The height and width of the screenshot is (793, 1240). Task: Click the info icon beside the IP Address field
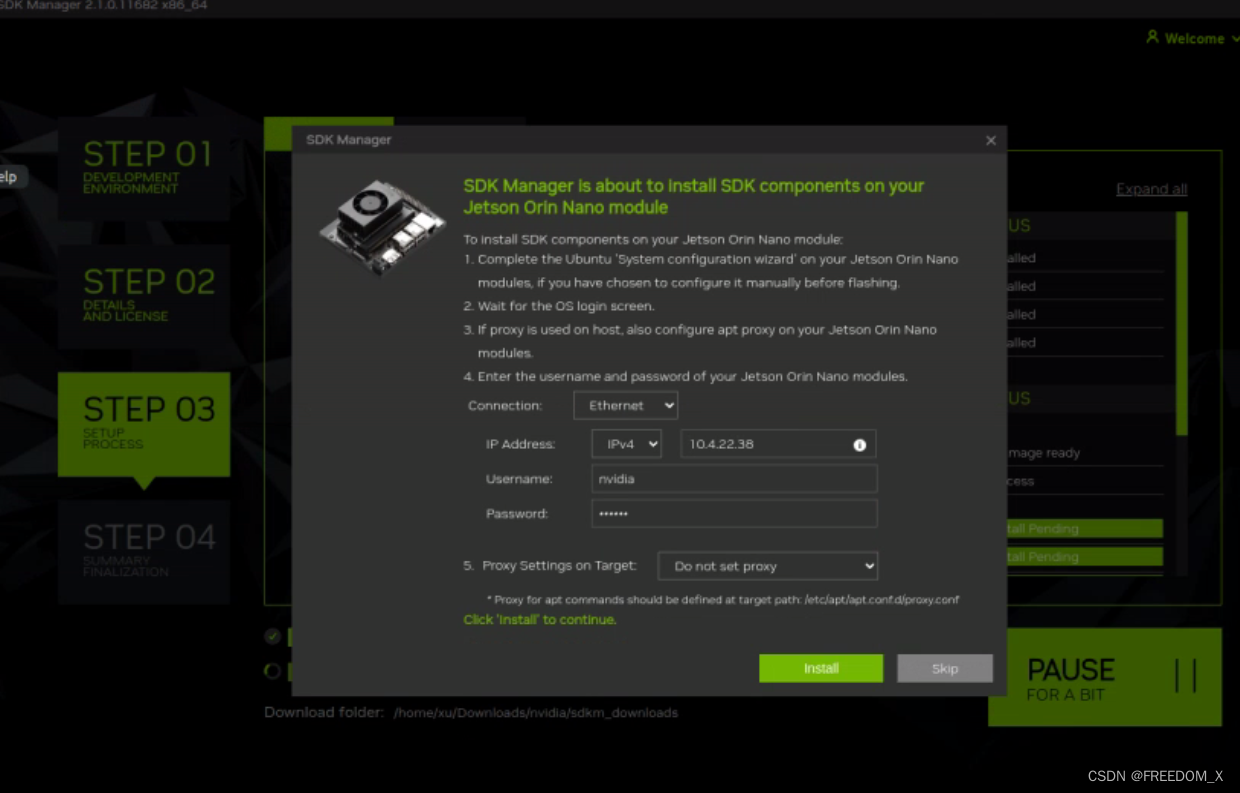(860, 444)
